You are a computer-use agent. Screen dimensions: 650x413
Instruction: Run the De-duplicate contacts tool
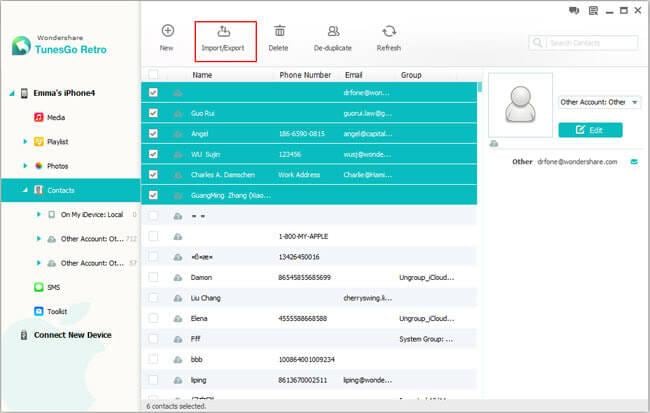coord(333,39)
